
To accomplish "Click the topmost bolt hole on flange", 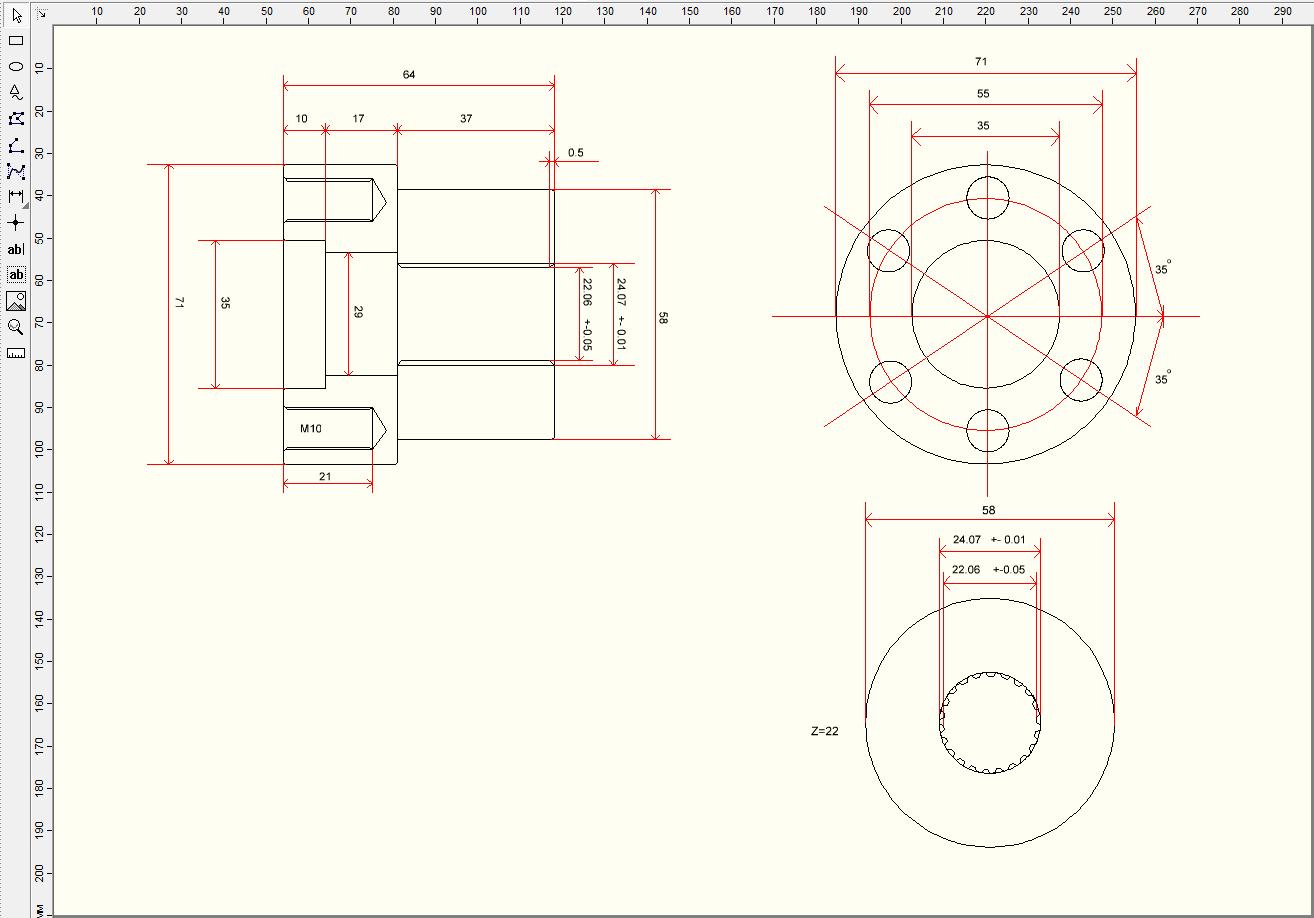I will [988, 197].
